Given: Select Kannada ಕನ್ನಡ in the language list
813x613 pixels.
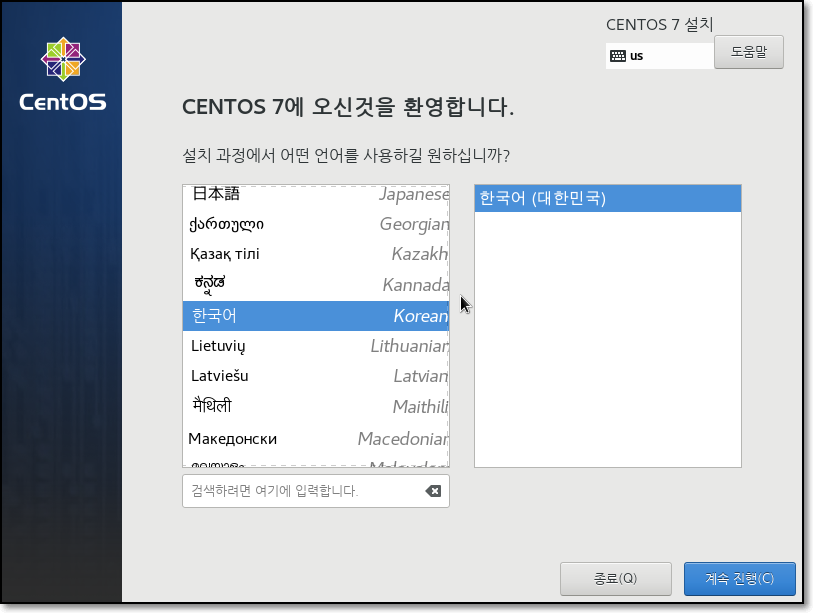Looking at the screenshot, I should point(316,284).
